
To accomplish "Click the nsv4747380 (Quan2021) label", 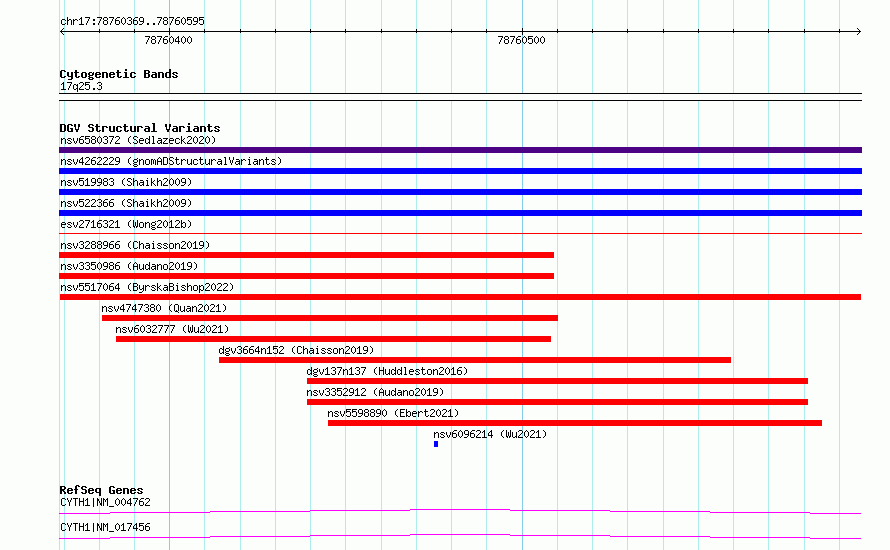I will 164,308.
